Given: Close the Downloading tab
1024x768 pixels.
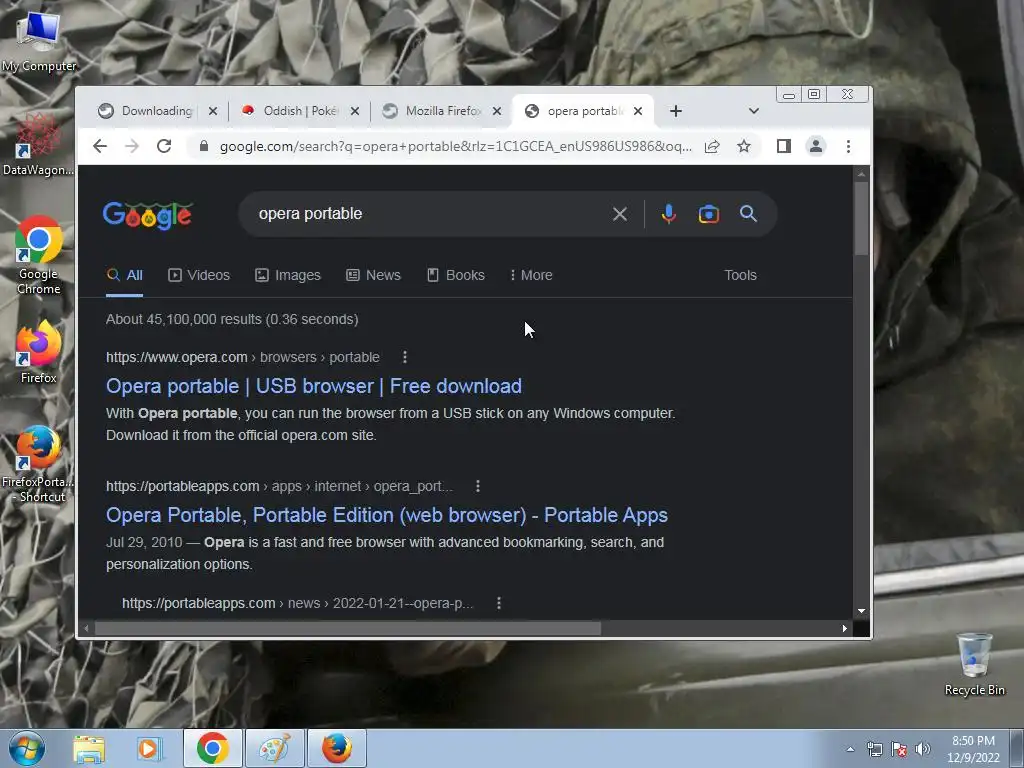Looking at the screenshot, I should click(212, 111).
